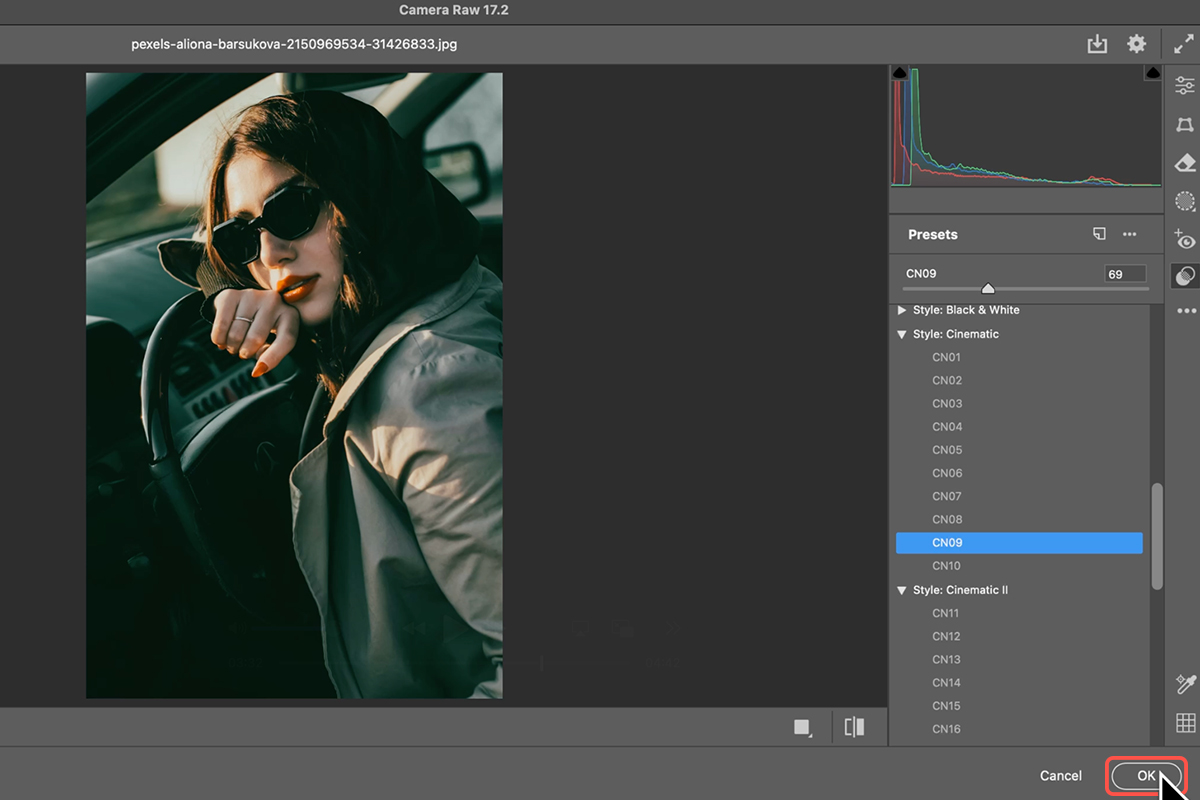1200x800 pixels.
Task: Open the Edit adjustments sliders panel
Action: pyautogui.click(x=1185, y=87)
